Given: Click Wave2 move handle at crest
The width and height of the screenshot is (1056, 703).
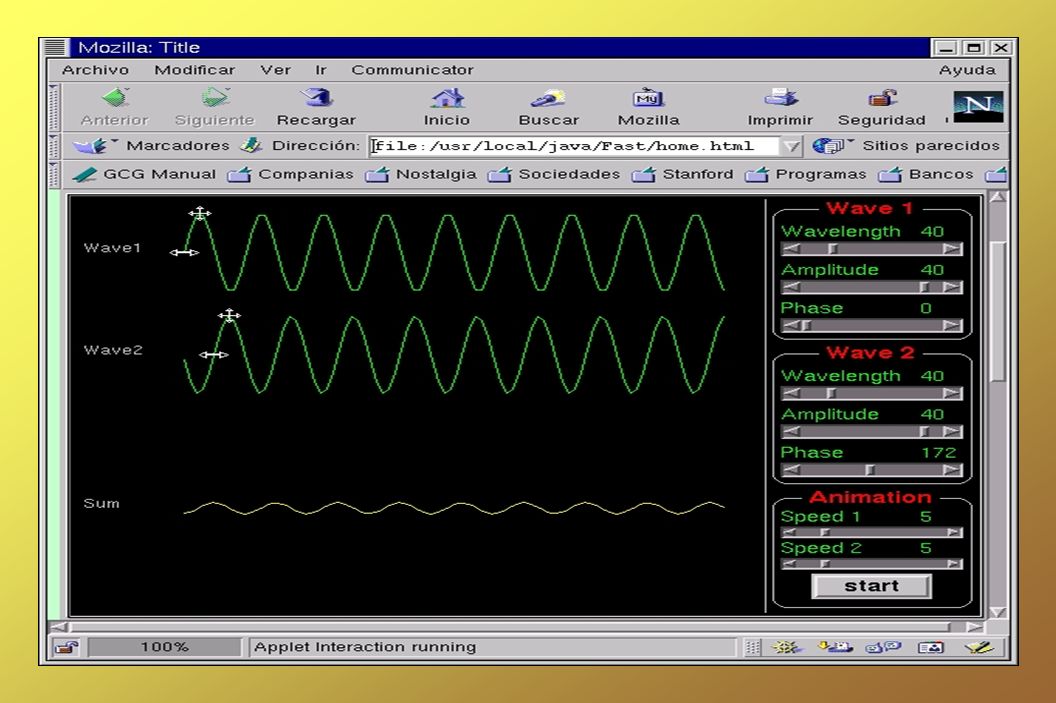Looking at the screenshot, I should (x=229, y=315).
